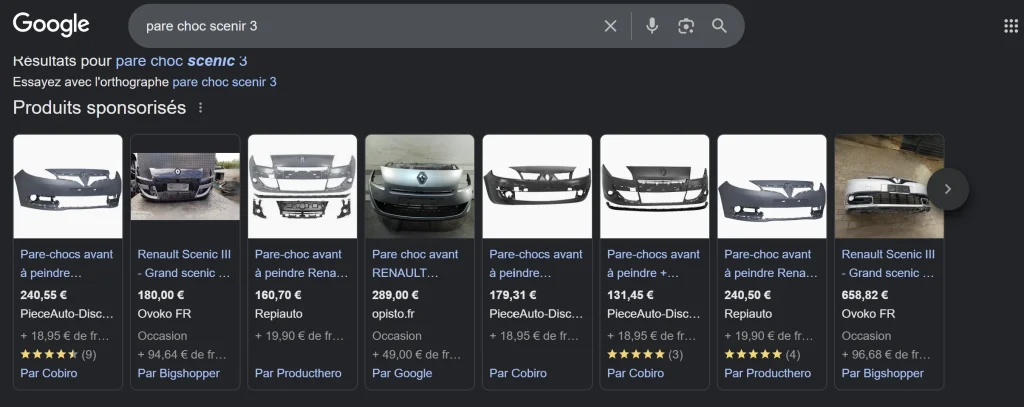Open the 131,45 € bumper image
The width and height of the screenshot is (1024, 407).
click(654, 186)
